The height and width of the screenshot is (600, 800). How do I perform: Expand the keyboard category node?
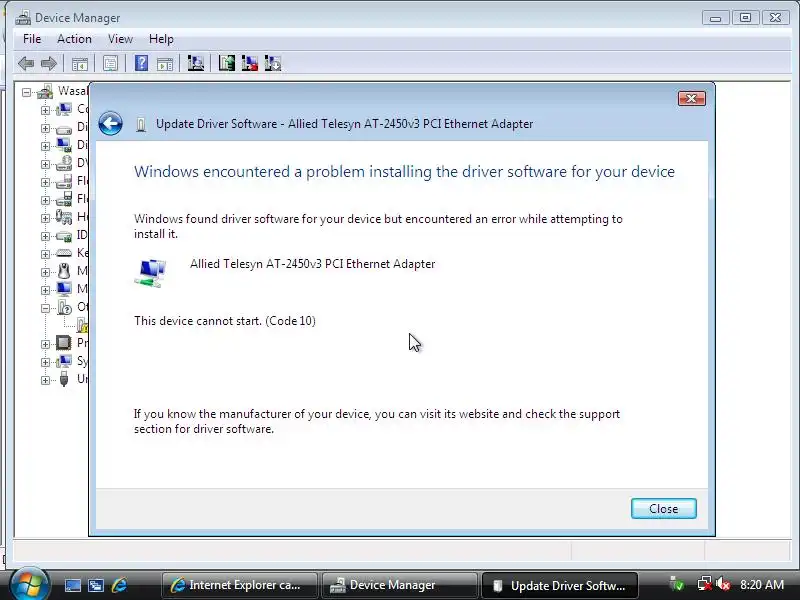point(45,254)
